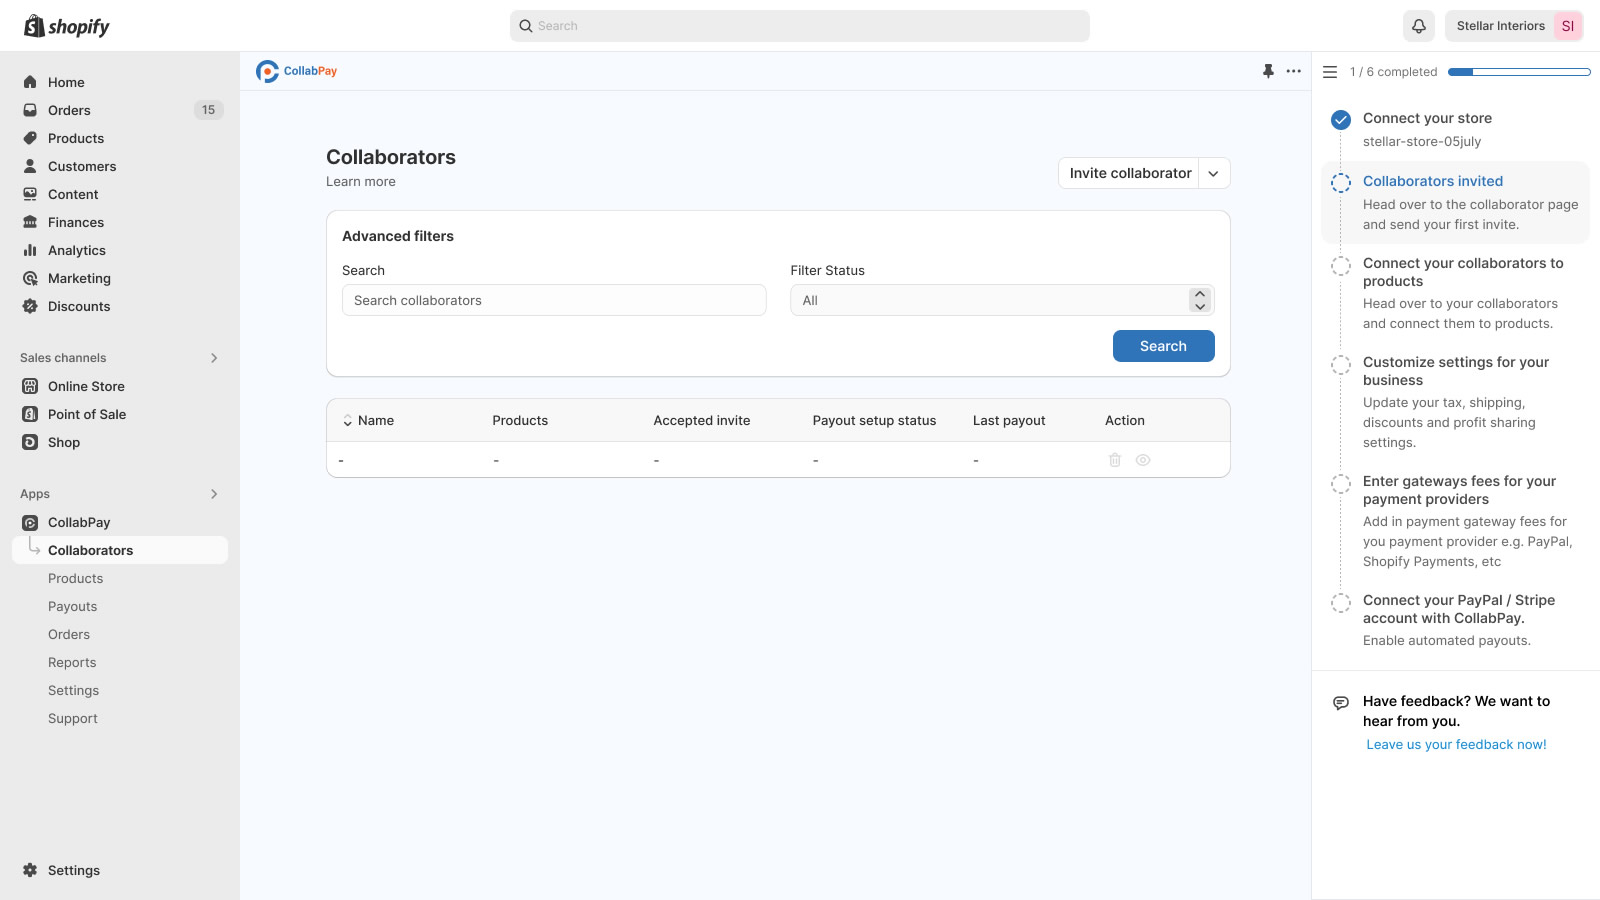
Task: Expand the Sales channels section chevron
Action: (214, 358)
